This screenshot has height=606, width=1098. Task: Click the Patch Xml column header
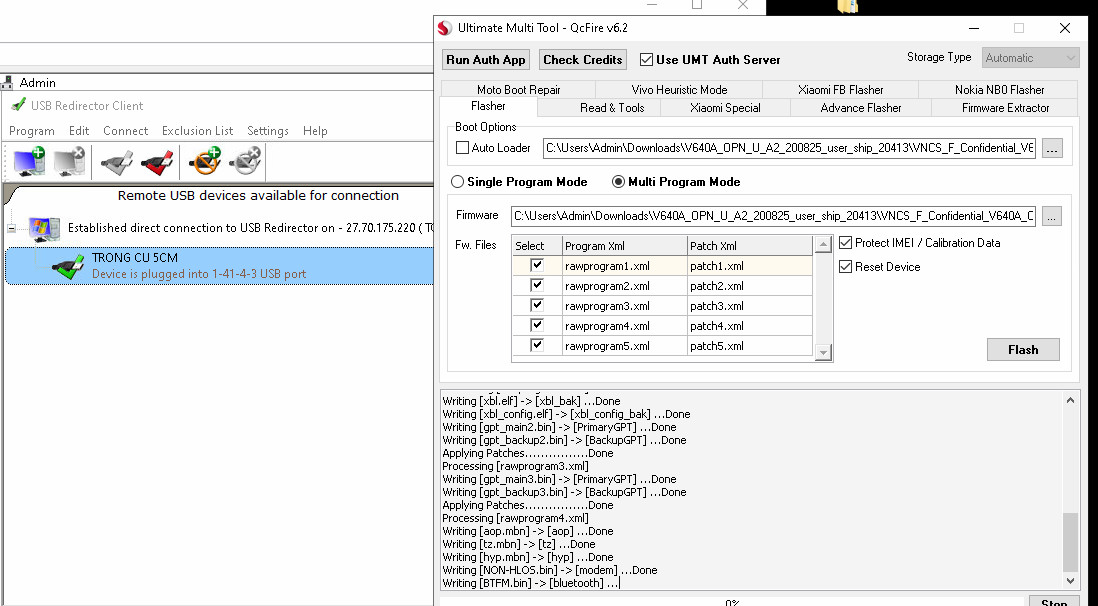coord(750,246)
